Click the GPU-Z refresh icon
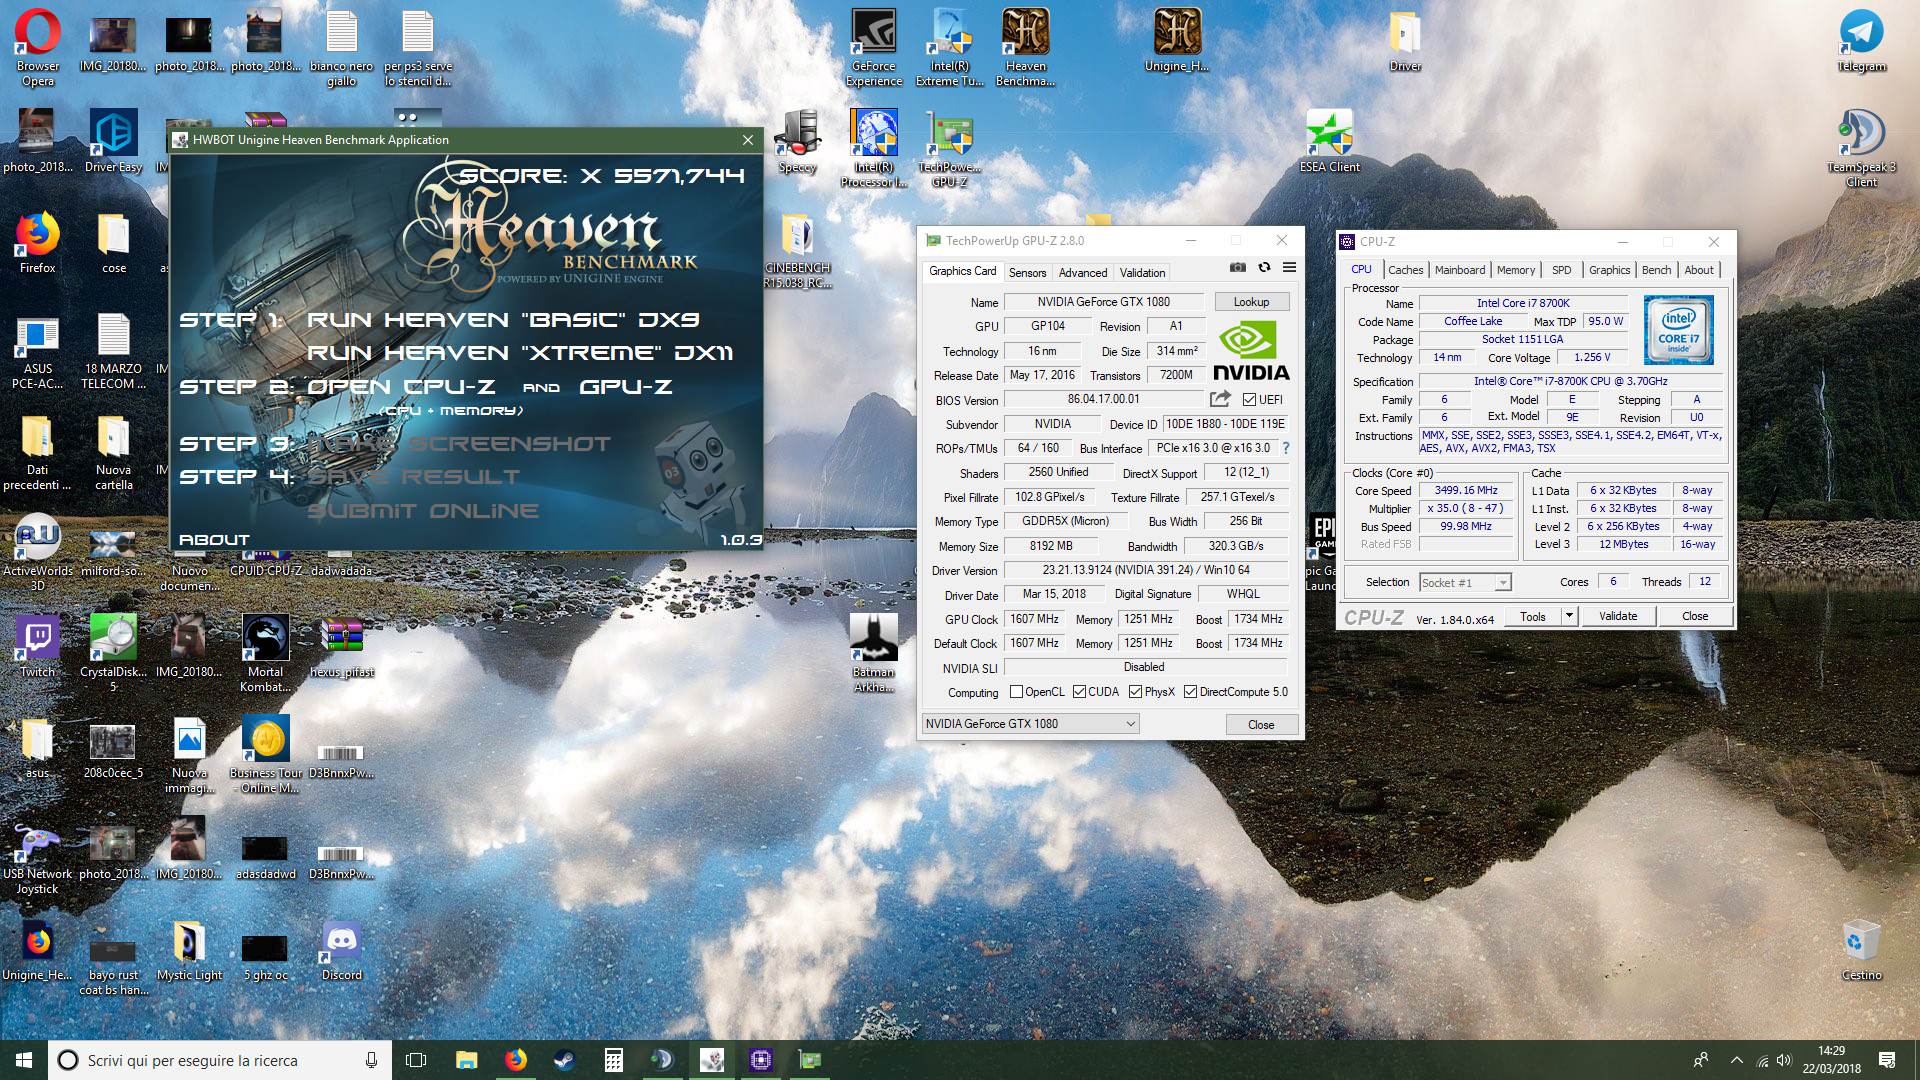The height and width of the screenshot is (1080, 1920). [x=1264, y=268]
